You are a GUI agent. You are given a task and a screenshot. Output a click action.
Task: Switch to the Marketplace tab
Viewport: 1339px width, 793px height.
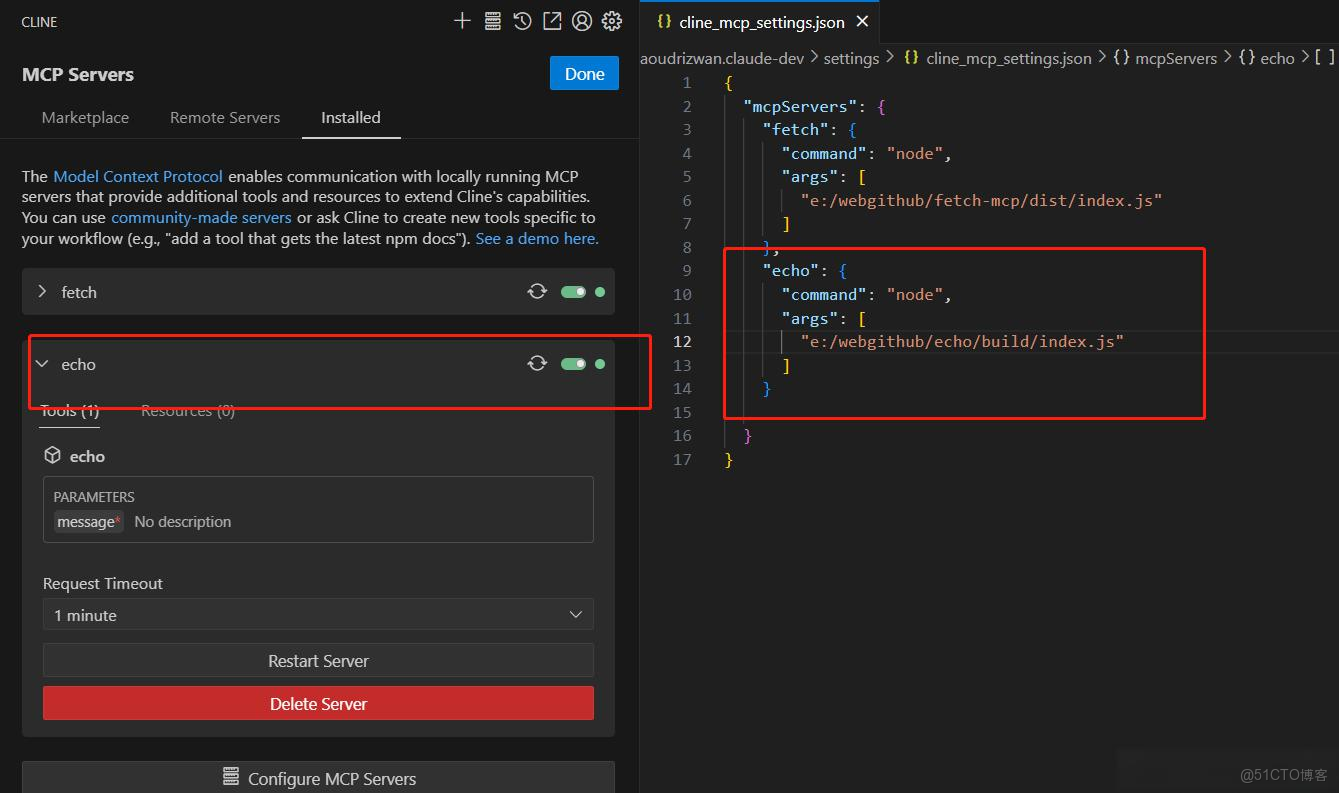(x=85, y=118)
